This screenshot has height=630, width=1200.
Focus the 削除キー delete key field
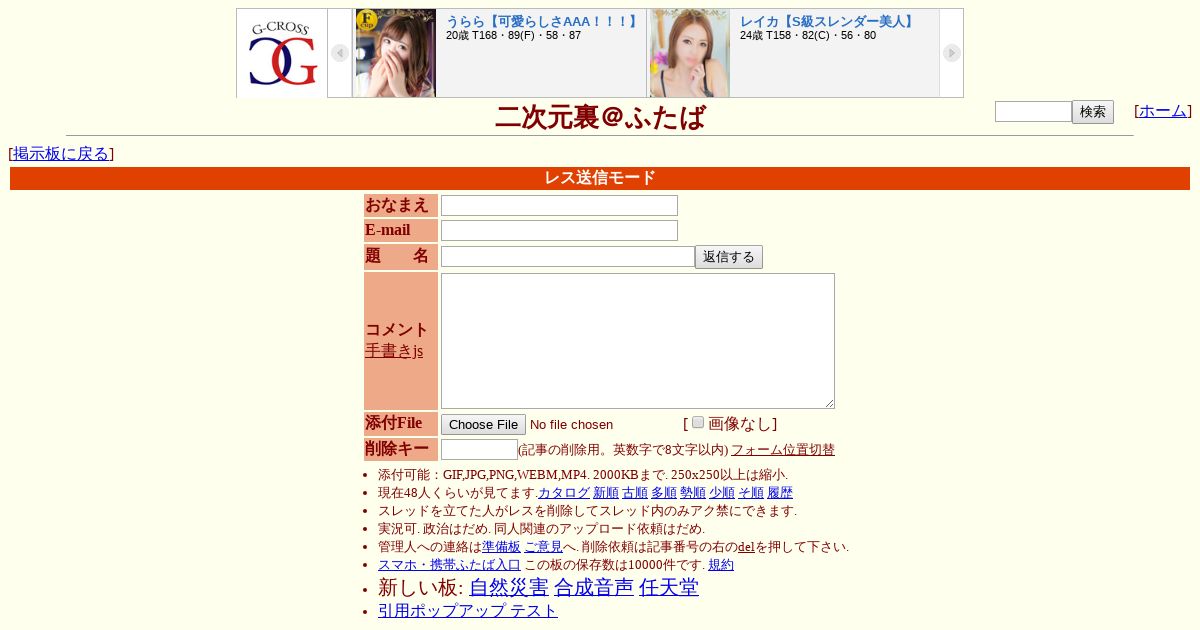click(x=479, y=450)
